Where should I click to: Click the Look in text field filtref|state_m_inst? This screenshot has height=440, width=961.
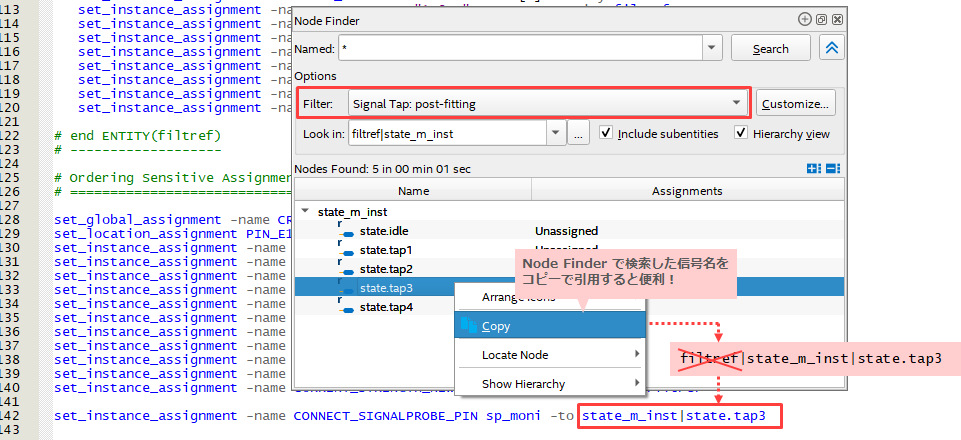pos(447,133)
